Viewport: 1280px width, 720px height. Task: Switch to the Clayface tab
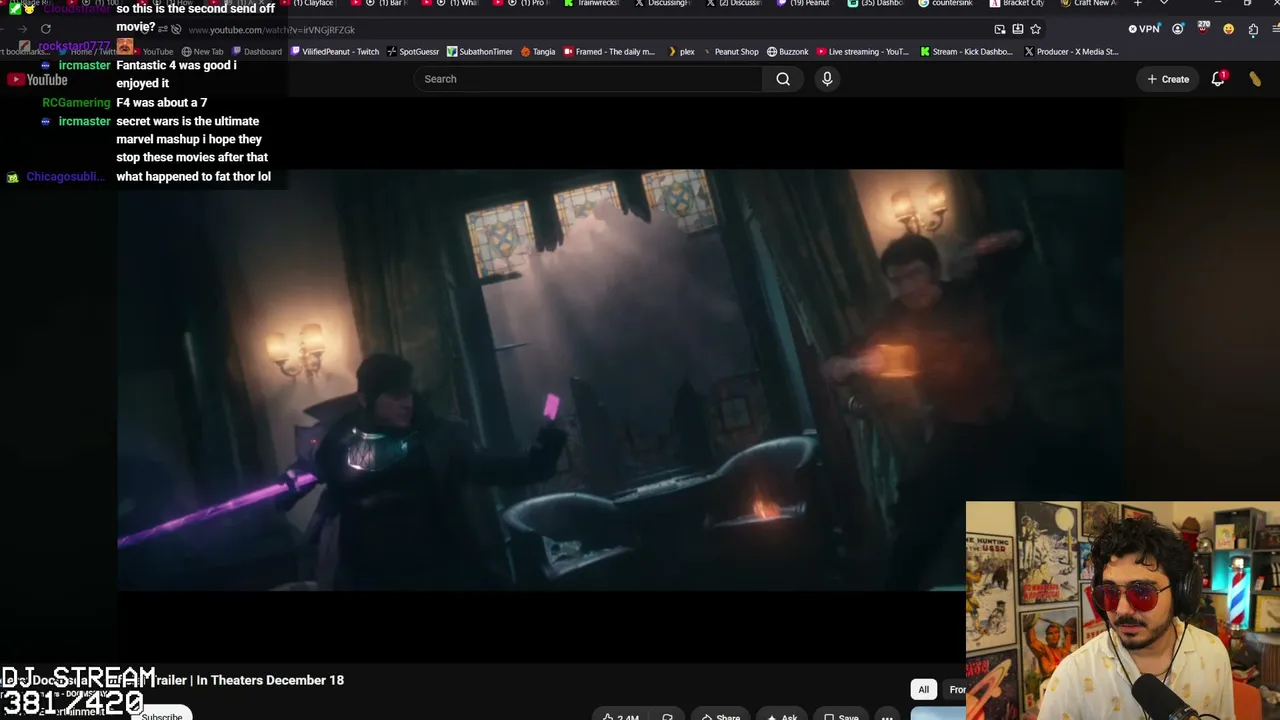click(307, 4)
